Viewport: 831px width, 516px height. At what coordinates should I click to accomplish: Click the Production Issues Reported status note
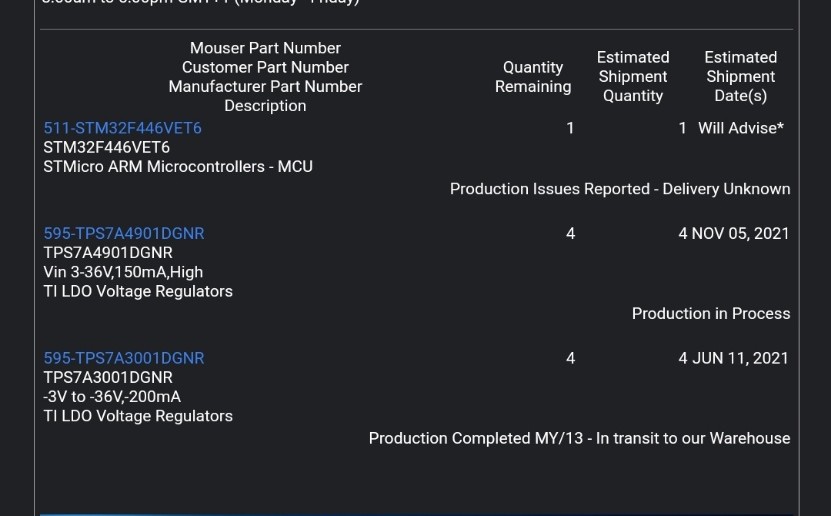pos(620,189)
